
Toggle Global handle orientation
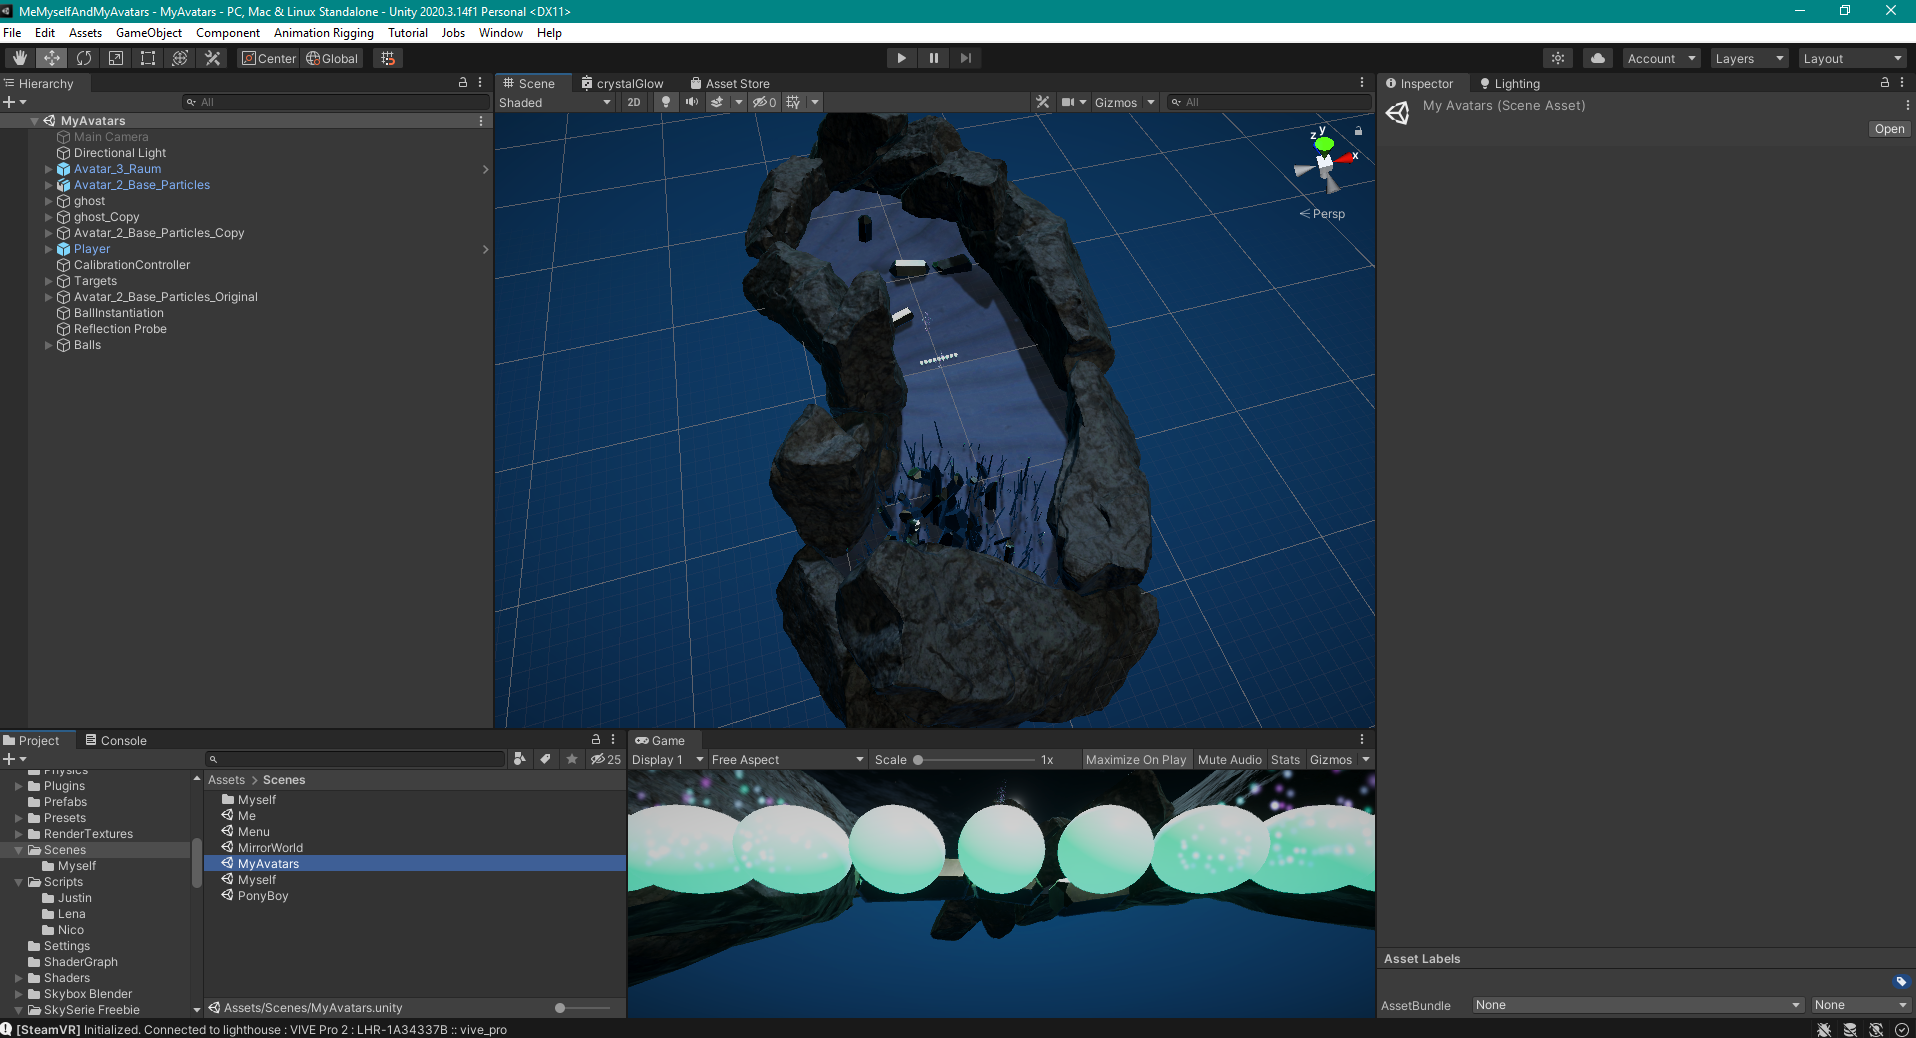(332, 58)
